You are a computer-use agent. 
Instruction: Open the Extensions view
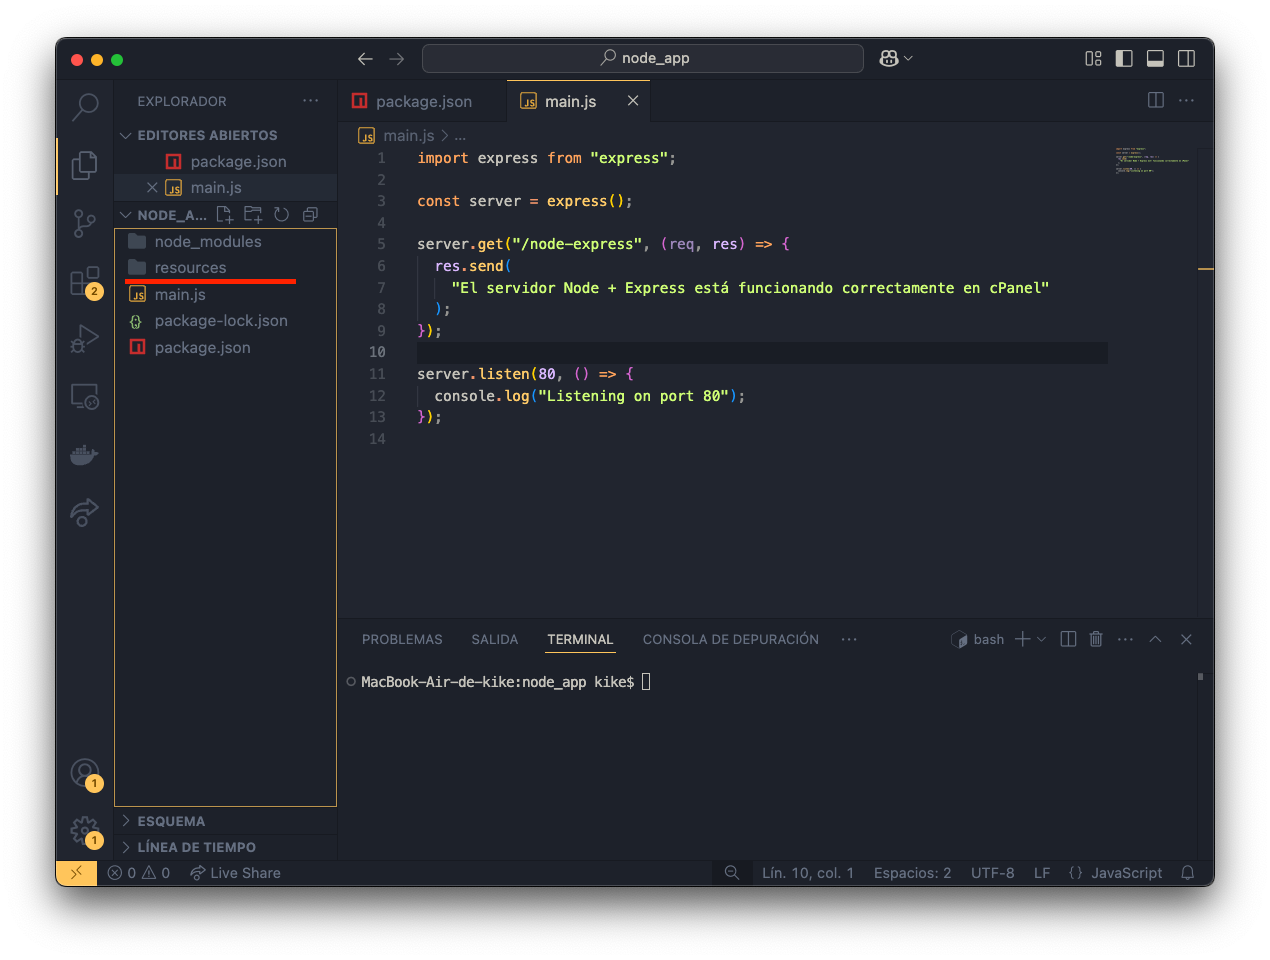tap(85, 281)
